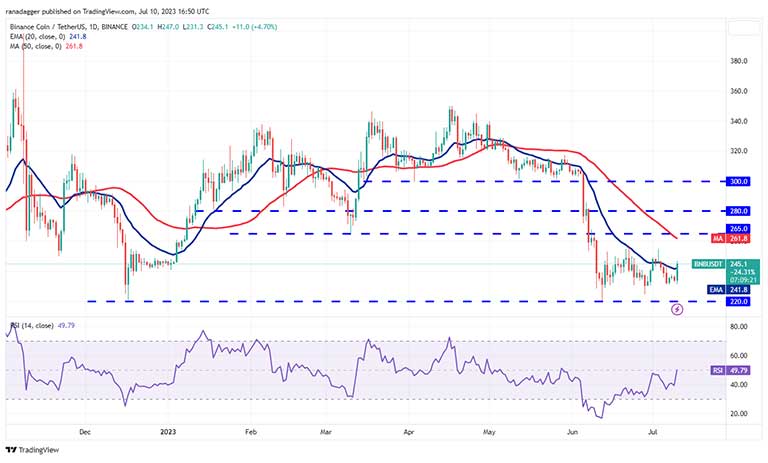The image size is (768, 463).
Task: Open the TradingView logo at bottom left
Action: 32,450
